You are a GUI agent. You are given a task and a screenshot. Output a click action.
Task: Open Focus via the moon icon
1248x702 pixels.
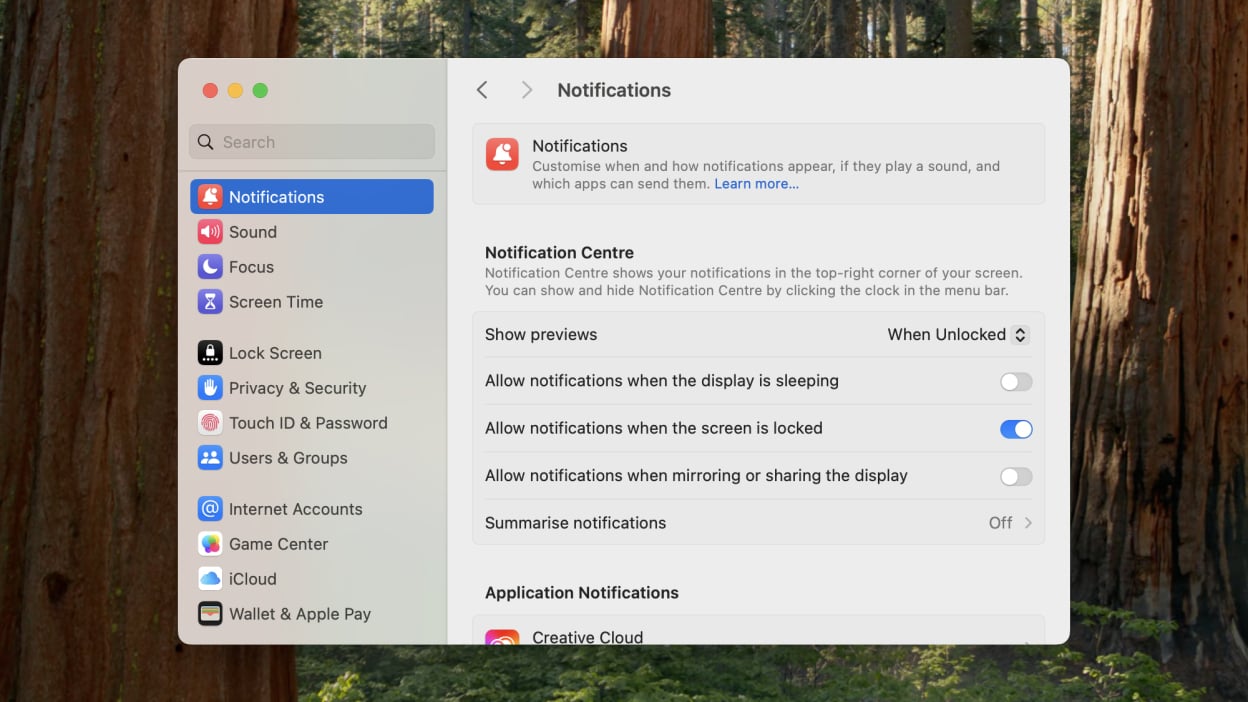210,267
